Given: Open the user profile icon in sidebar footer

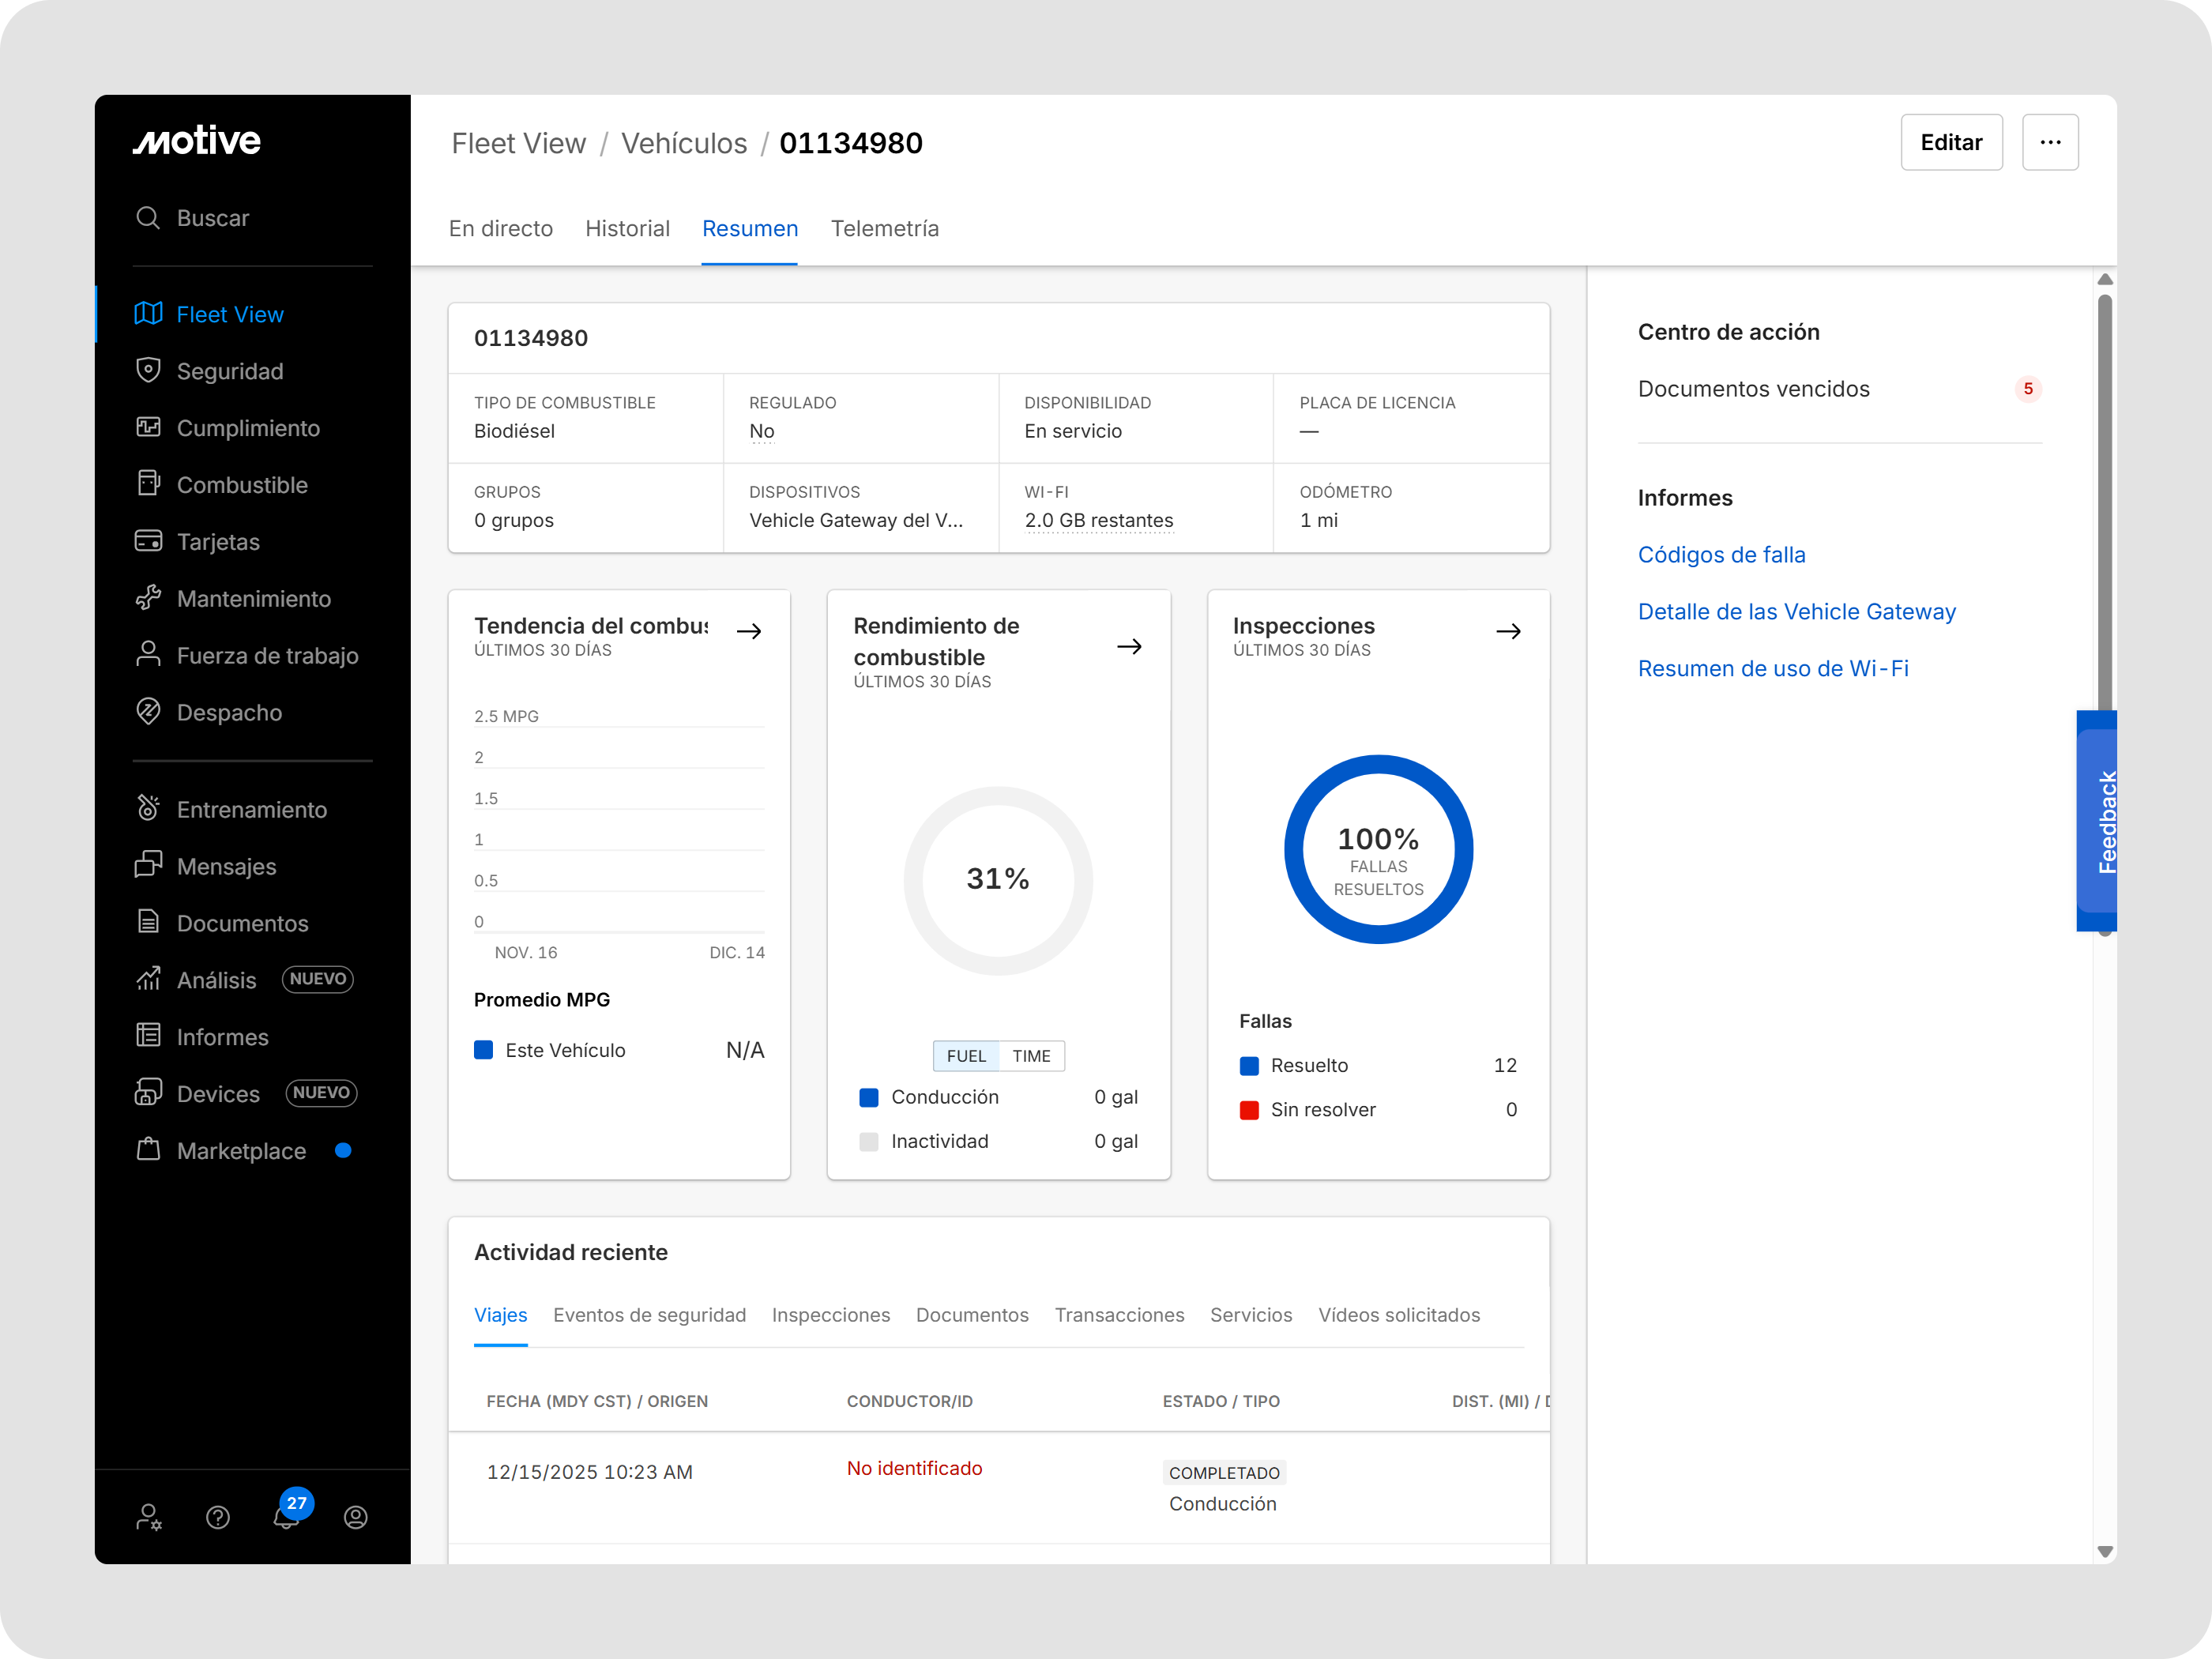Looking at the screenshot, I should point(355,1517).
